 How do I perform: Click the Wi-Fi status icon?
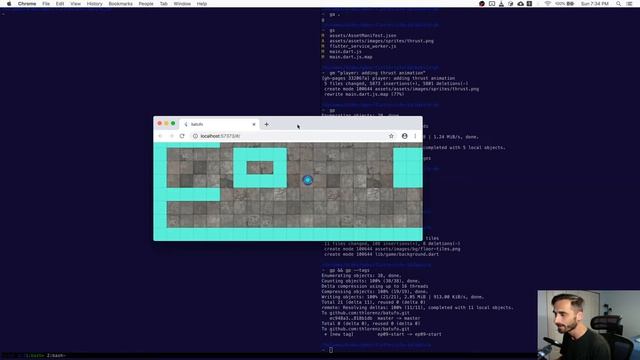point(548,4)
